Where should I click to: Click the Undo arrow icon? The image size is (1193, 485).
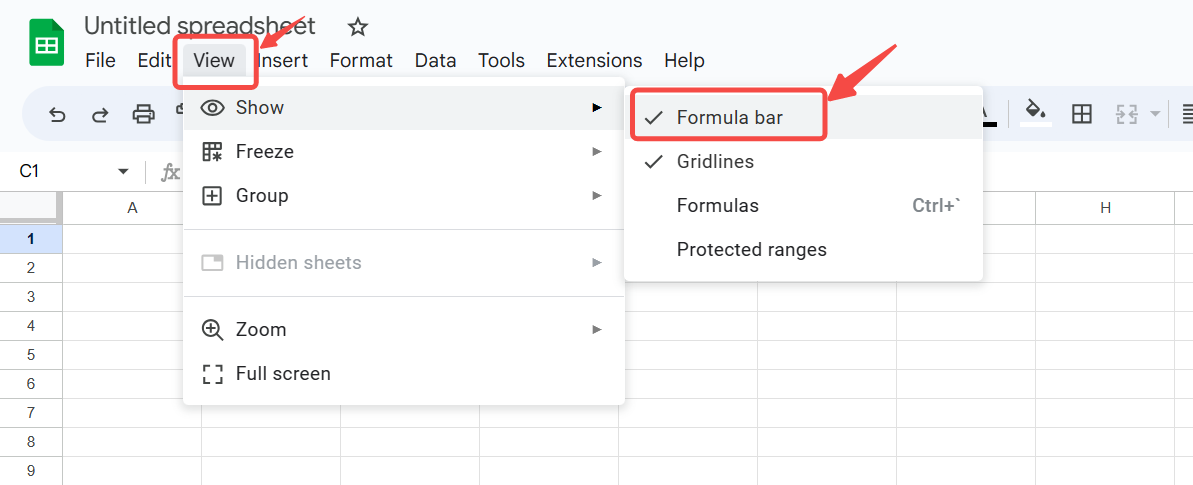[57, 114]
